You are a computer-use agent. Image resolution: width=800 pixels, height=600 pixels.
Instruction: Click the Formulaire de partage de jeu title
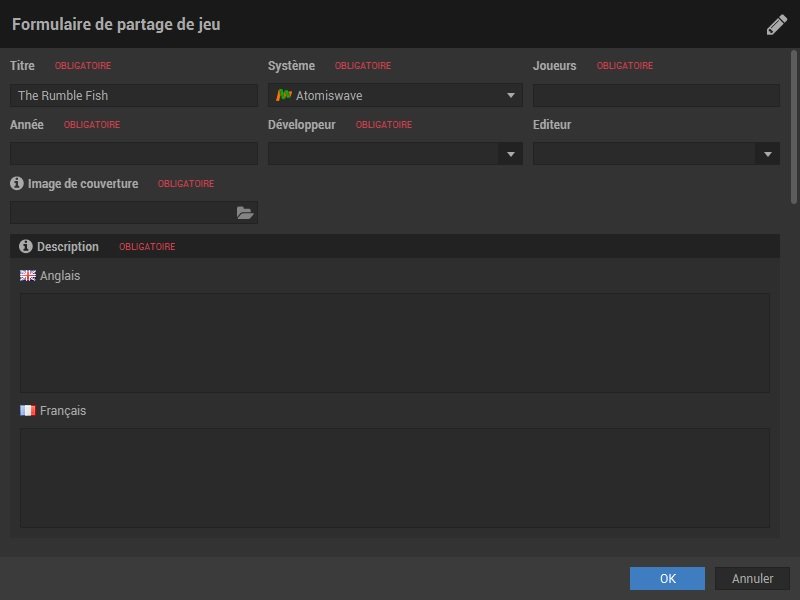click(x=116, y=24)
